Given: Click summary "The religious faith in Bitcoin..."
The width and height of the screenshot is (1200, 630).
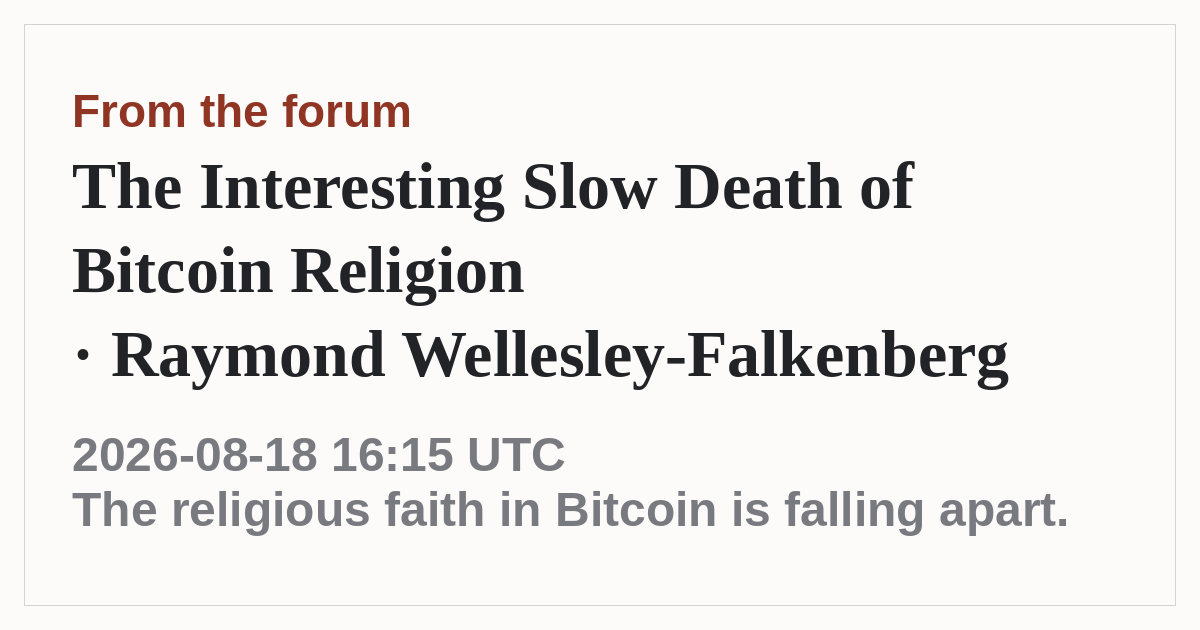Looking at the screenshot, I should [571, 510].
